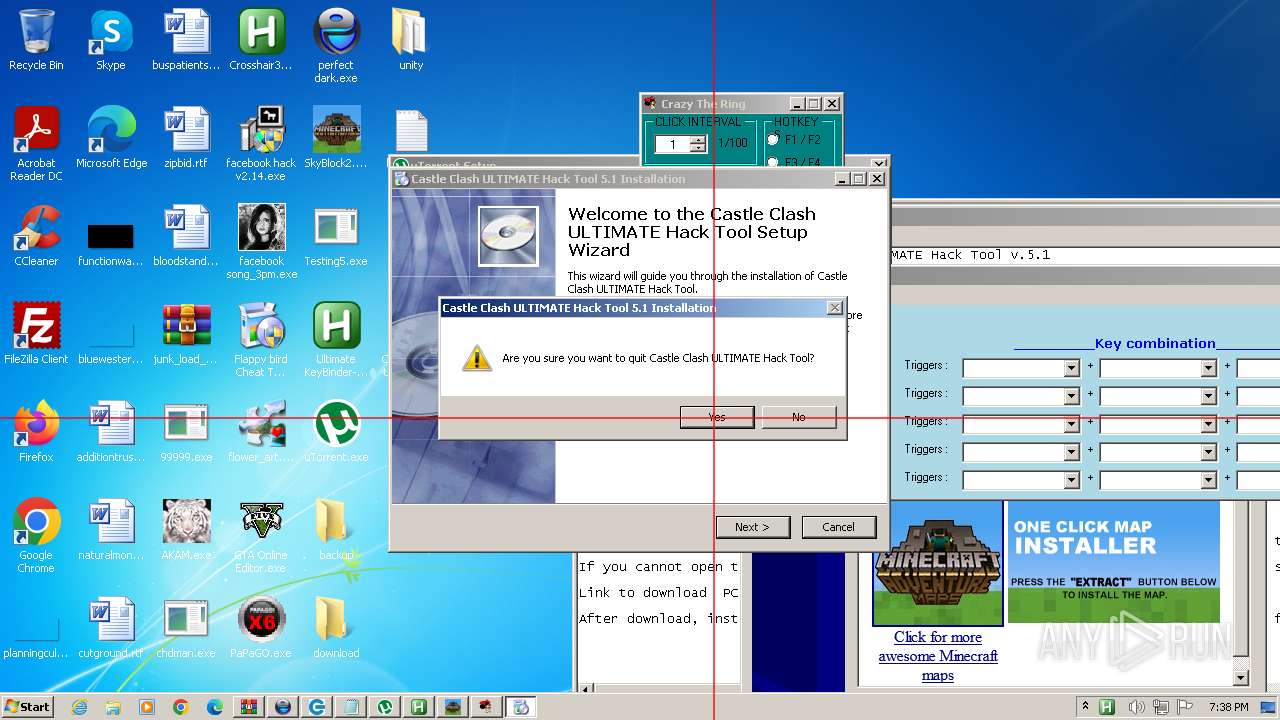Image resolution: width=1280 pixels, height=720 pixels.
Task: Confirm quitting setup with Yes
Action: [x=717, y=417]
